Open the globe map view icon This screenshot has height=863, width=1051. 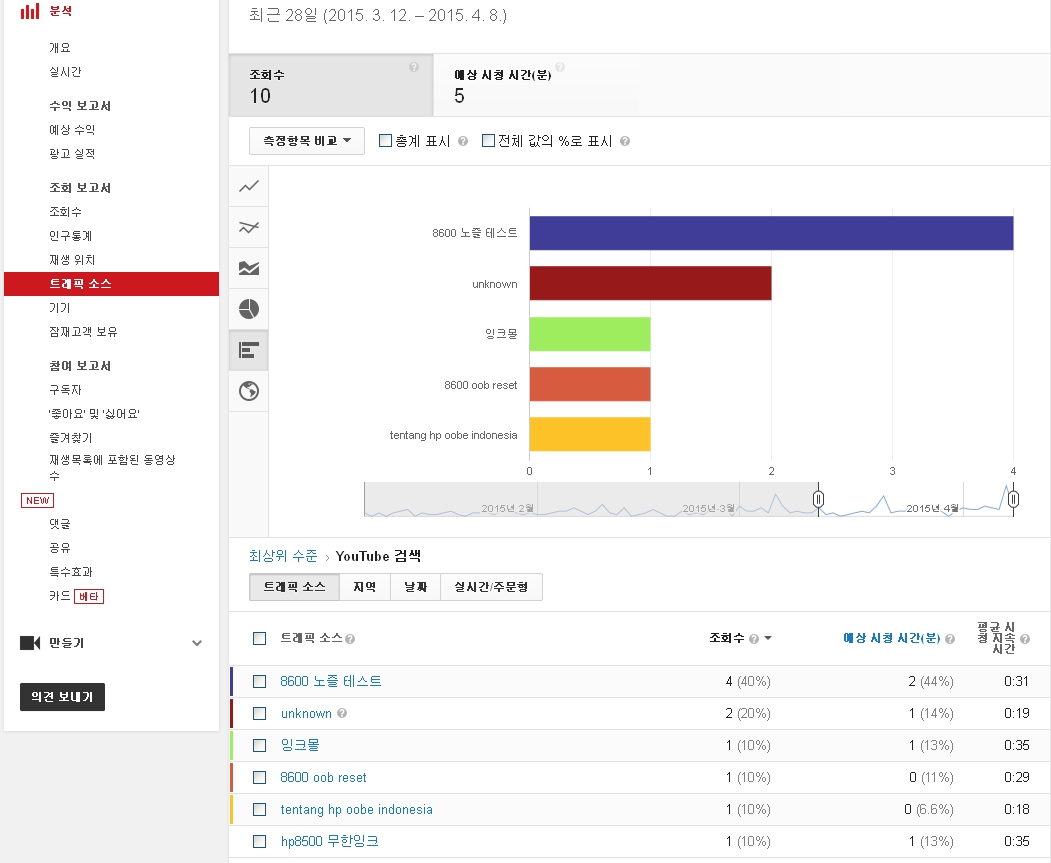[249, 391]
